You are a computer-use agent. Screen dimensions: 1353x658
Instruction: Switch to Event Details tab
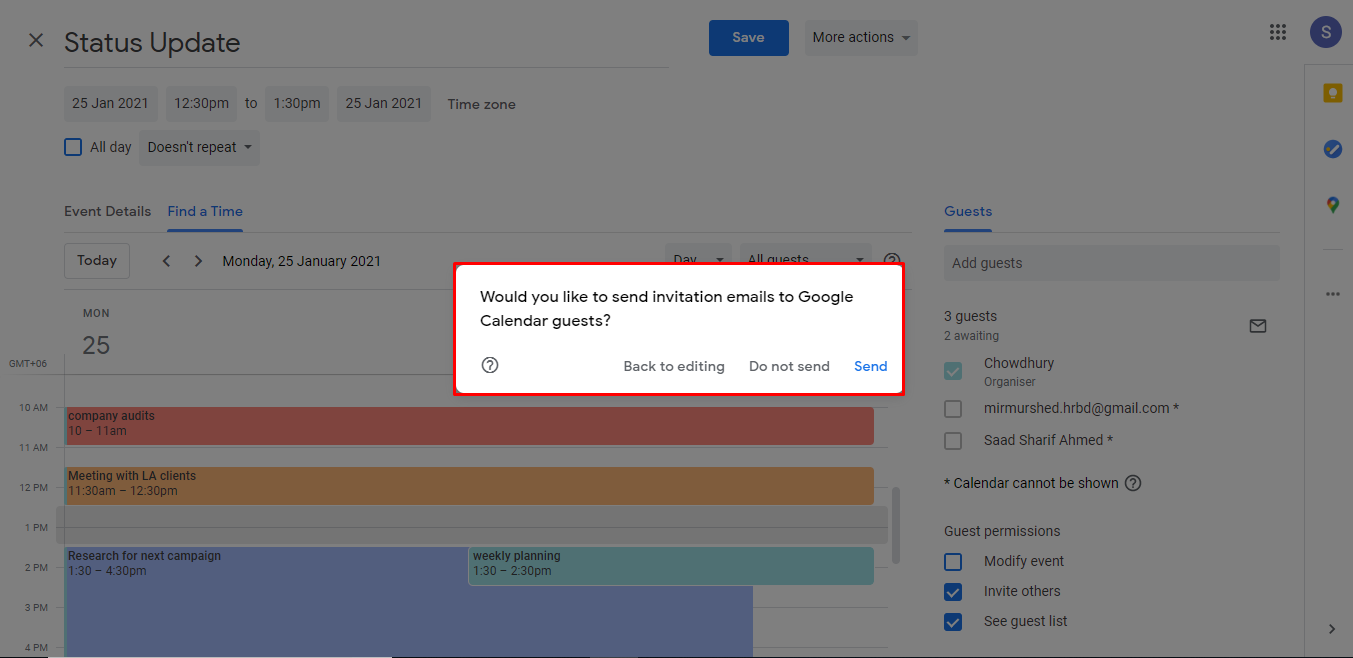108,212
